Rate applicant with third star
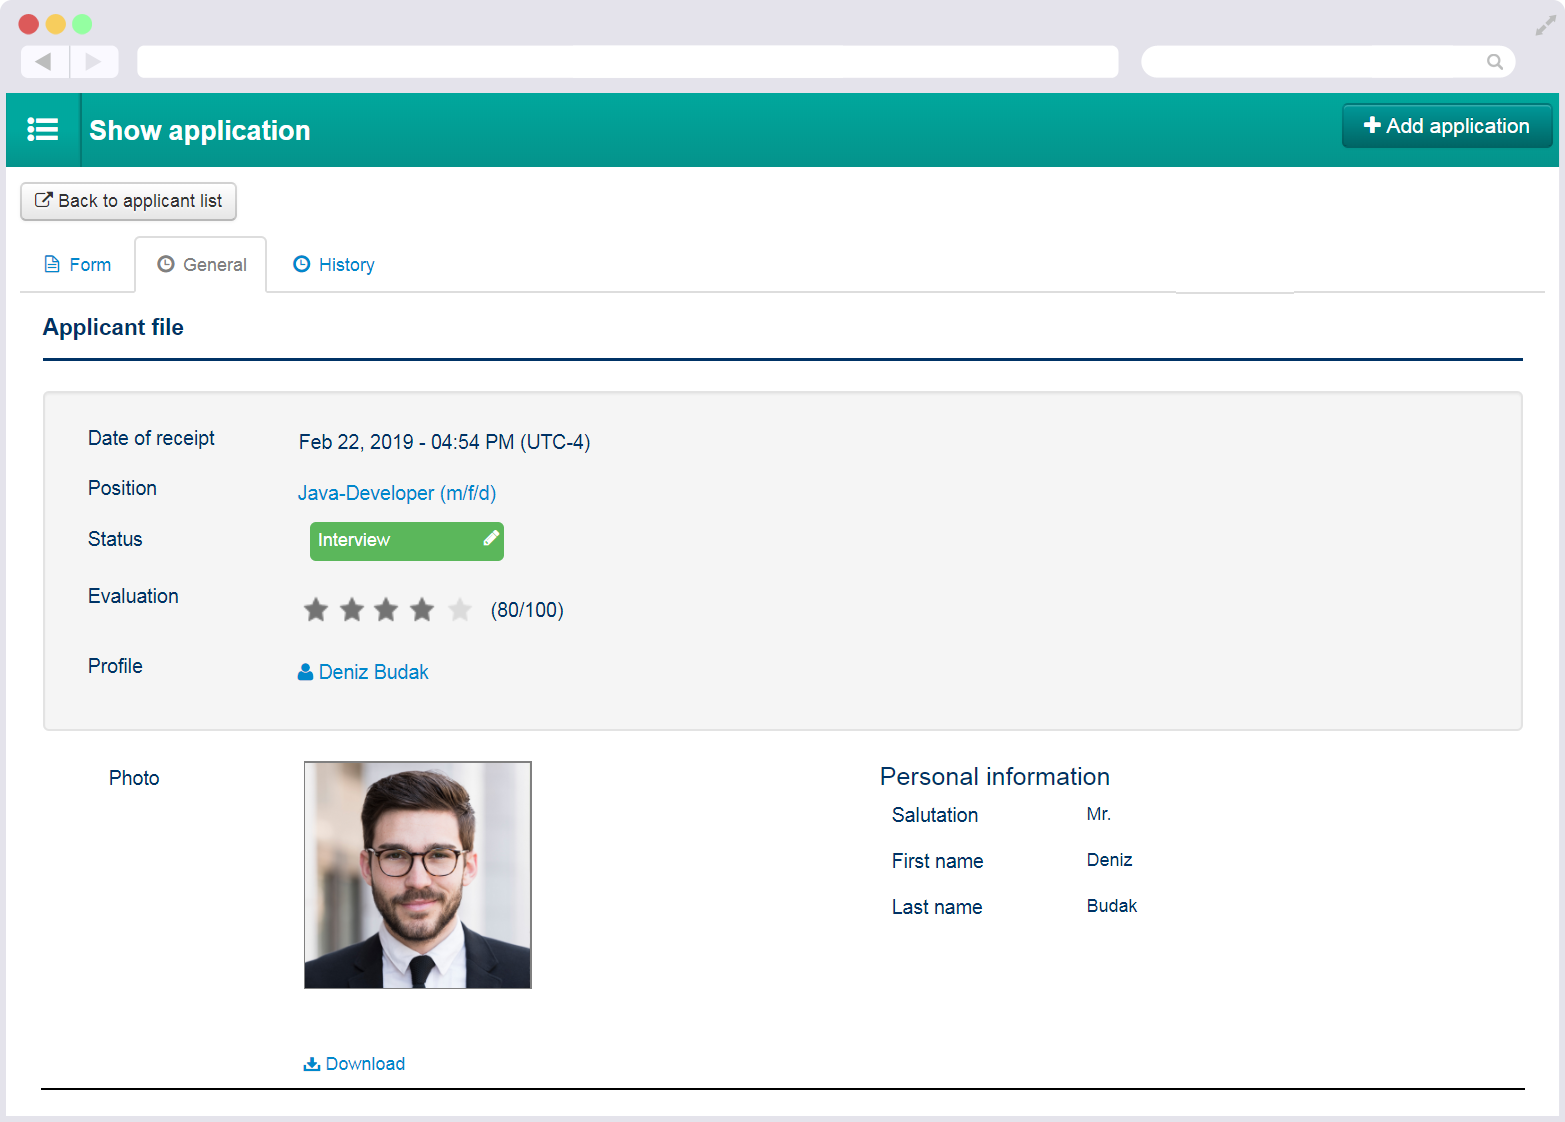Image resolution: width=1565 pixels, height=1122 pixels. 387,609
